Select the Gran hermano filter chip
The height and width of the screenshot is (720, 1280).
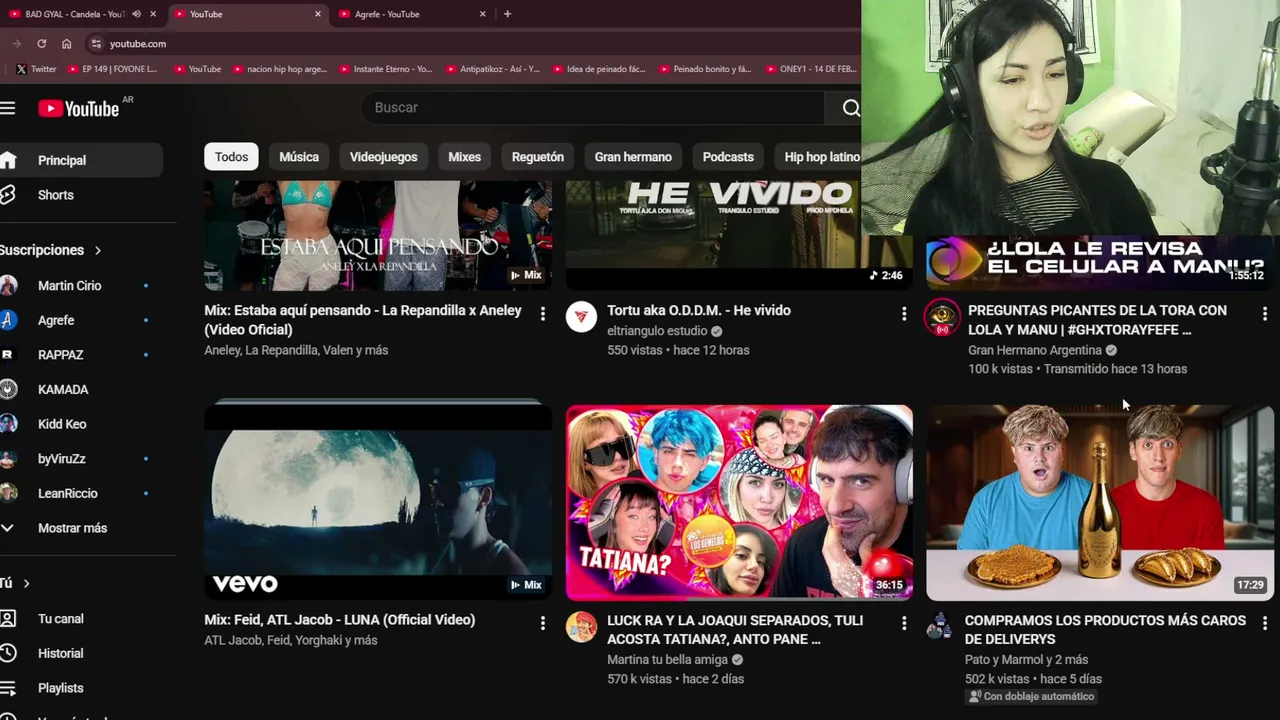[x=633, y=157]
